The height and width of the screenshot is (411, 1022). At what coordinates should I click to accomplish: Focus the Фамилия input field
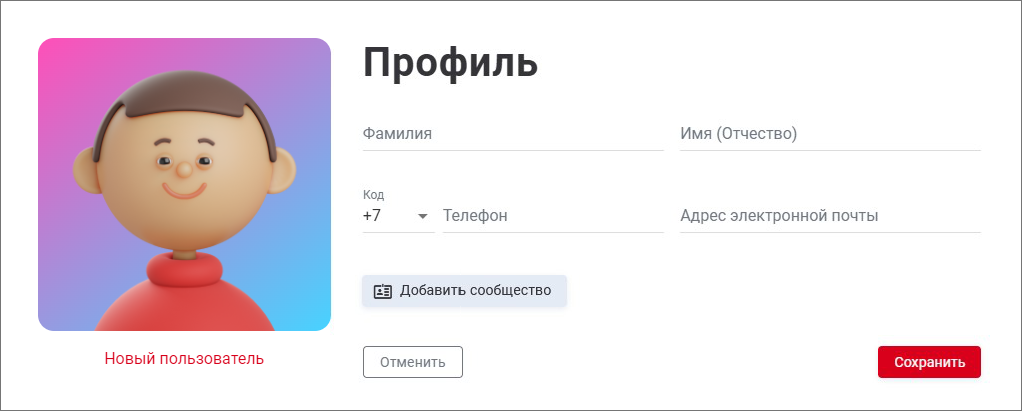pos(513,134)
